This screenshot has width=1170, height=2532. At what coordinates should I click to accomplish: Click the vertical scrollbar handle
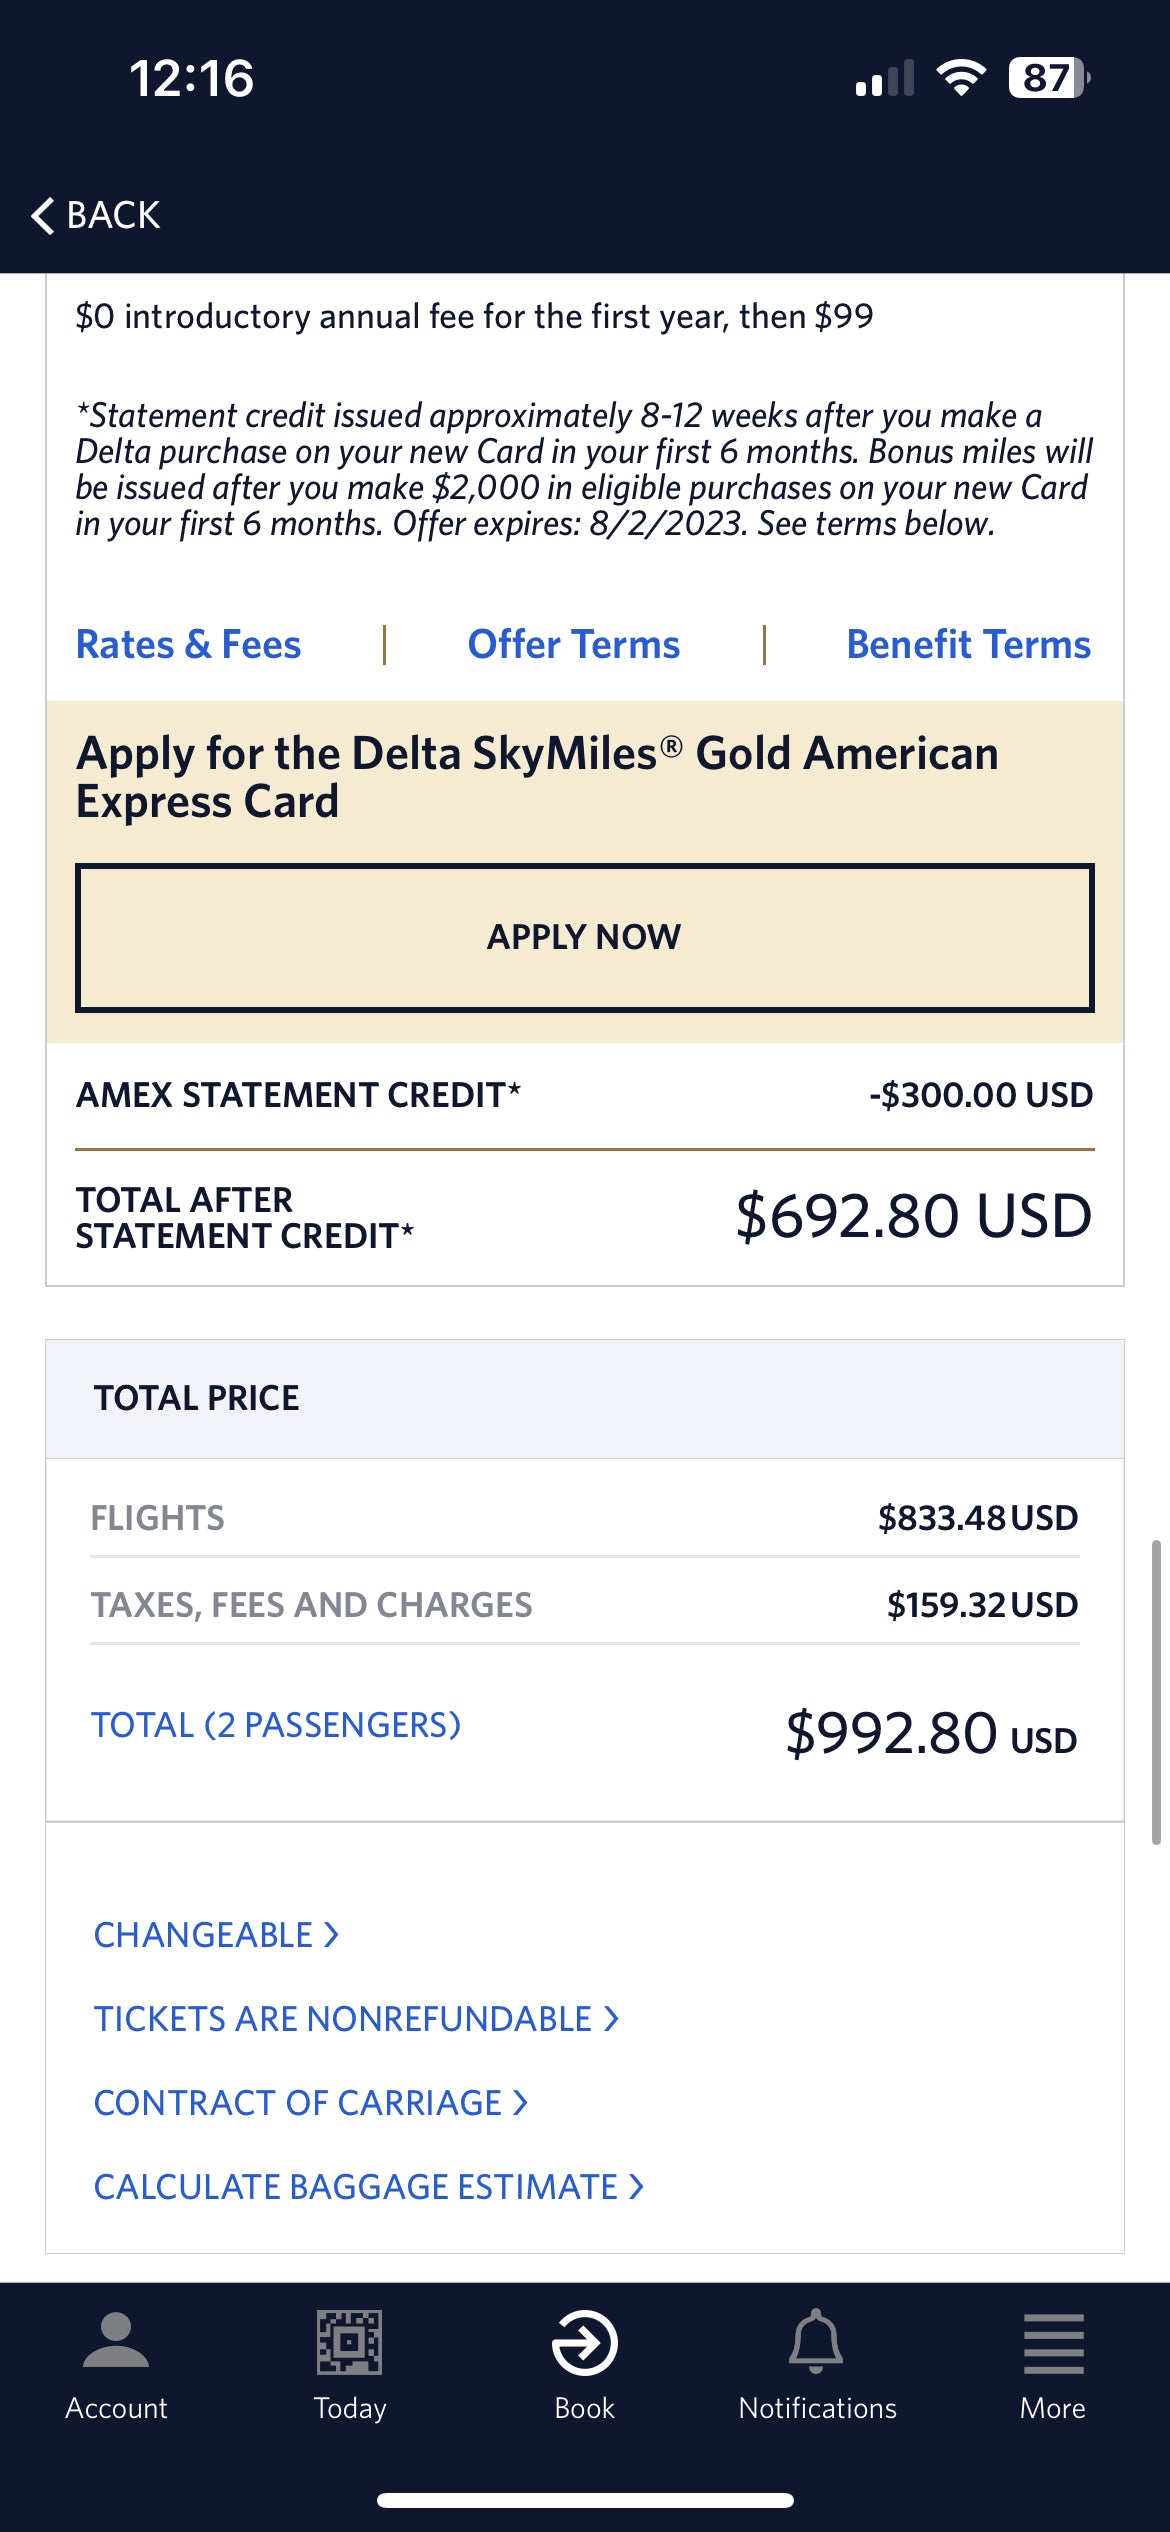(1156, 1692)
